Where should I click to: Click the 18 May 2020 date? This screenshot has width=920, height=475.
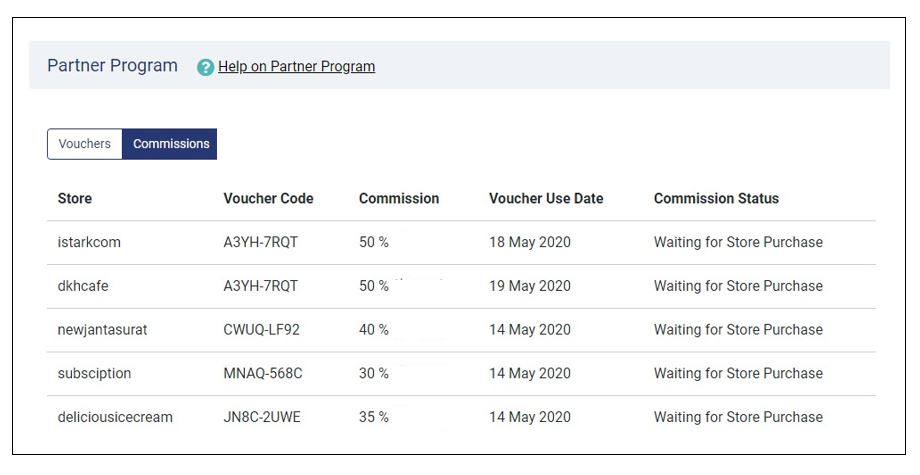click(530, 242)
